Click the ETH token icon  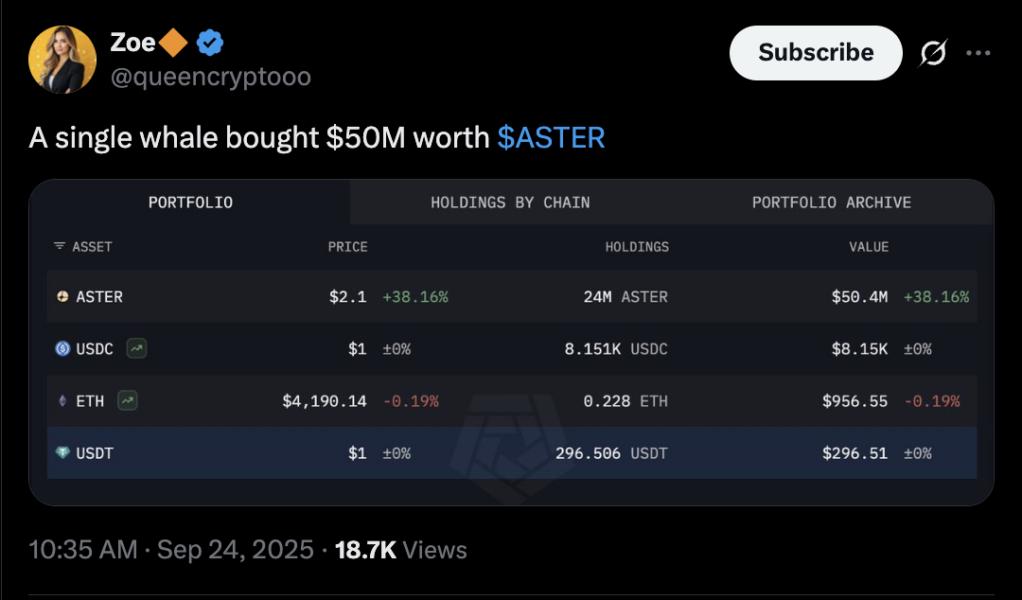62,400
